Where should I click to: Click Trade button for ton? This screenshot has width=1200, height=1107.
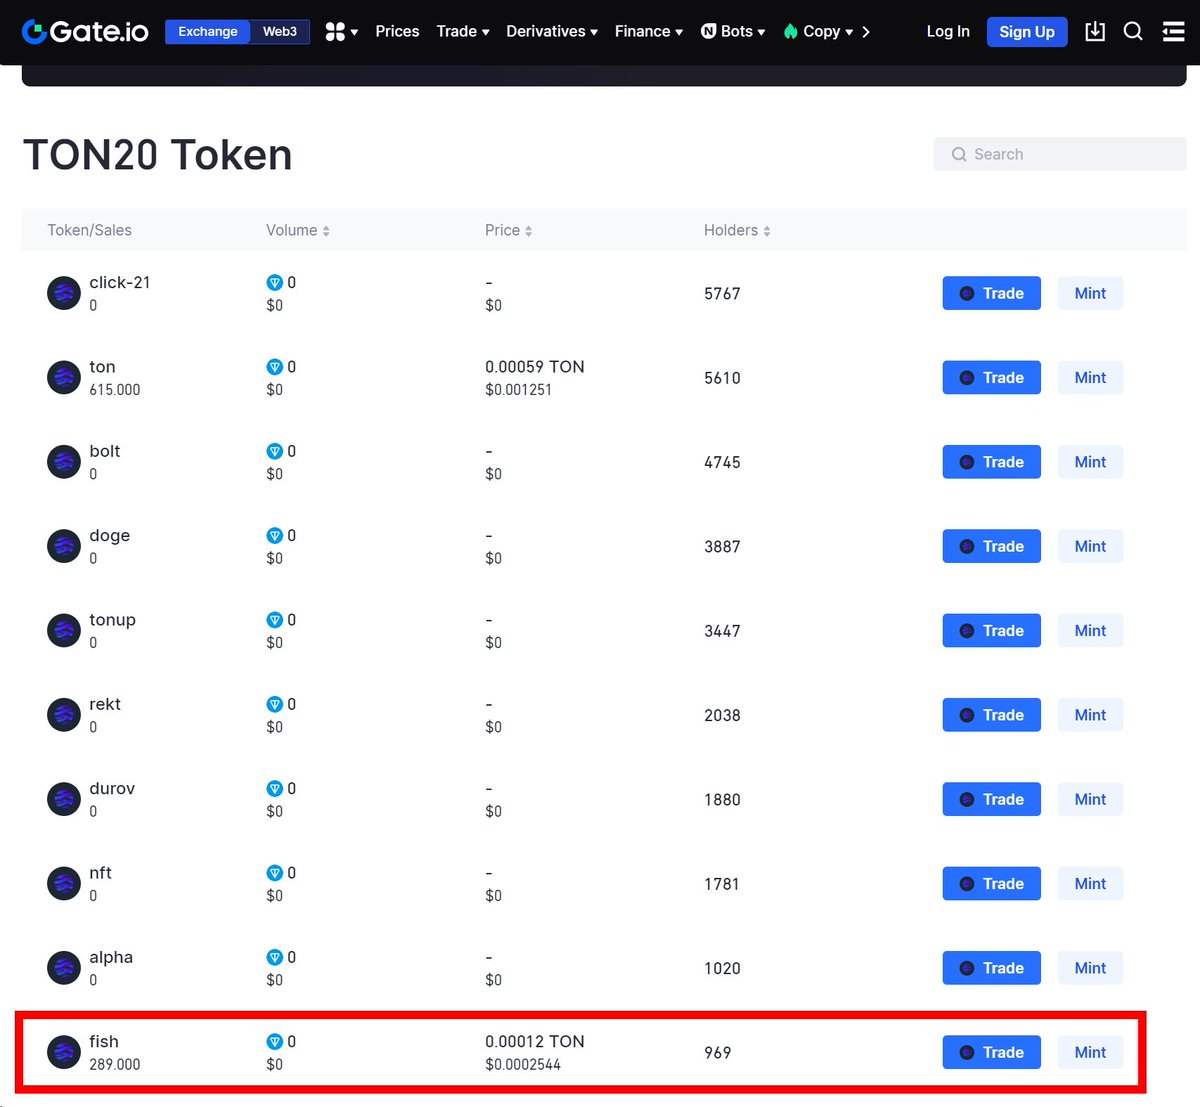click(992, 378)
